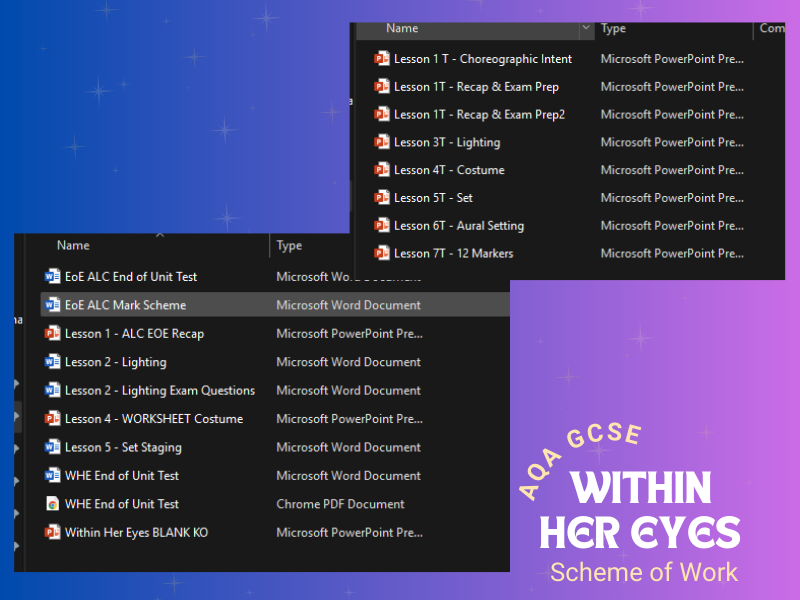
Task: Select Lesson 1 T - Choreographic Intent file
Action: (x=480, y=59)
